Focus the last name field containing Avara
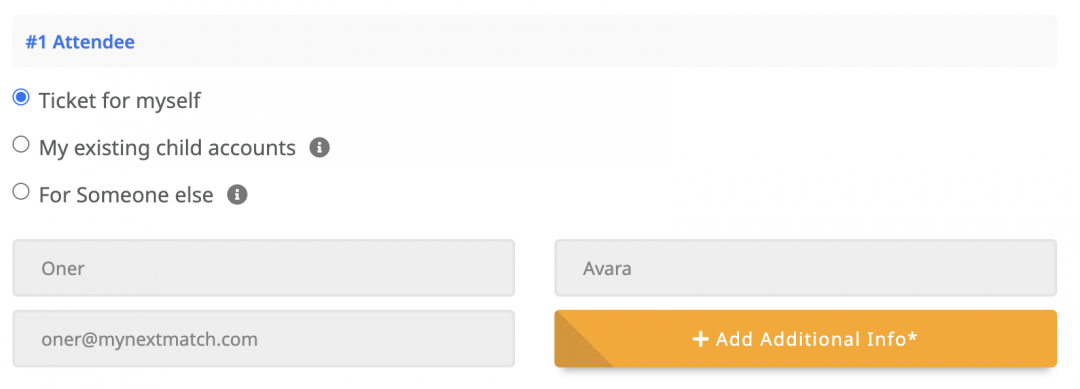Viewport: 1080px width, 389px height. point(805,268)
